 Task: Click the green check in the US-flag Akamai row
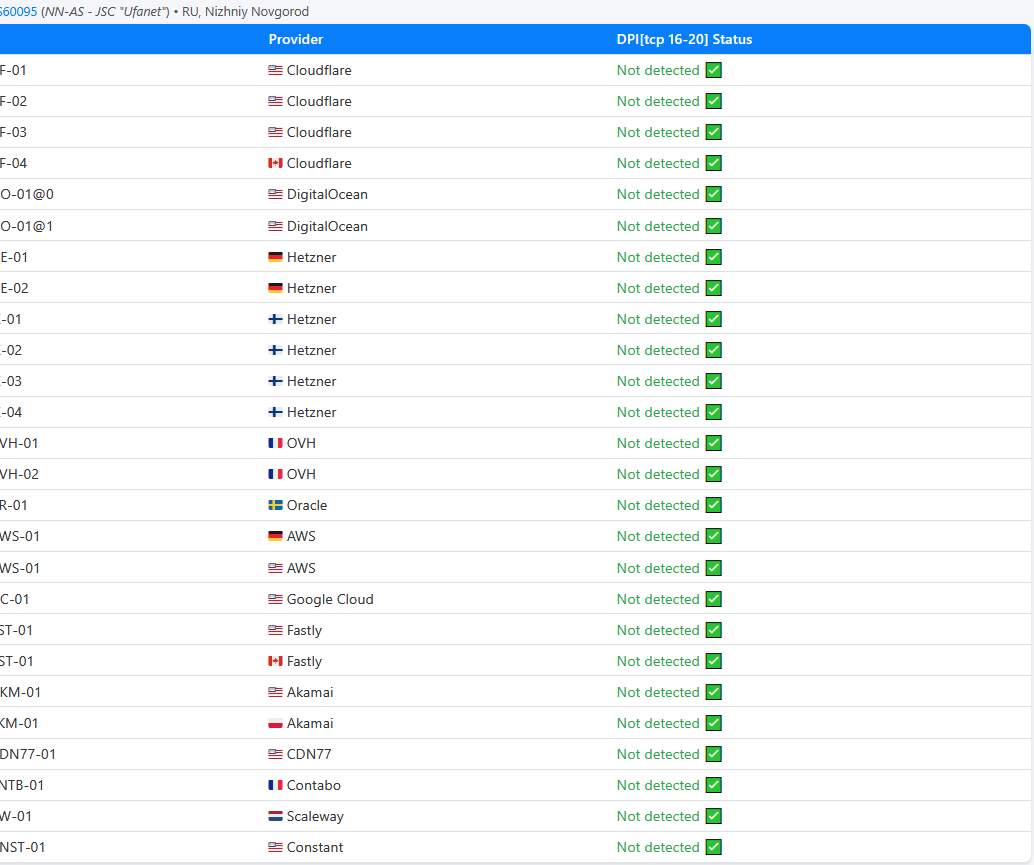click(714, 692)
